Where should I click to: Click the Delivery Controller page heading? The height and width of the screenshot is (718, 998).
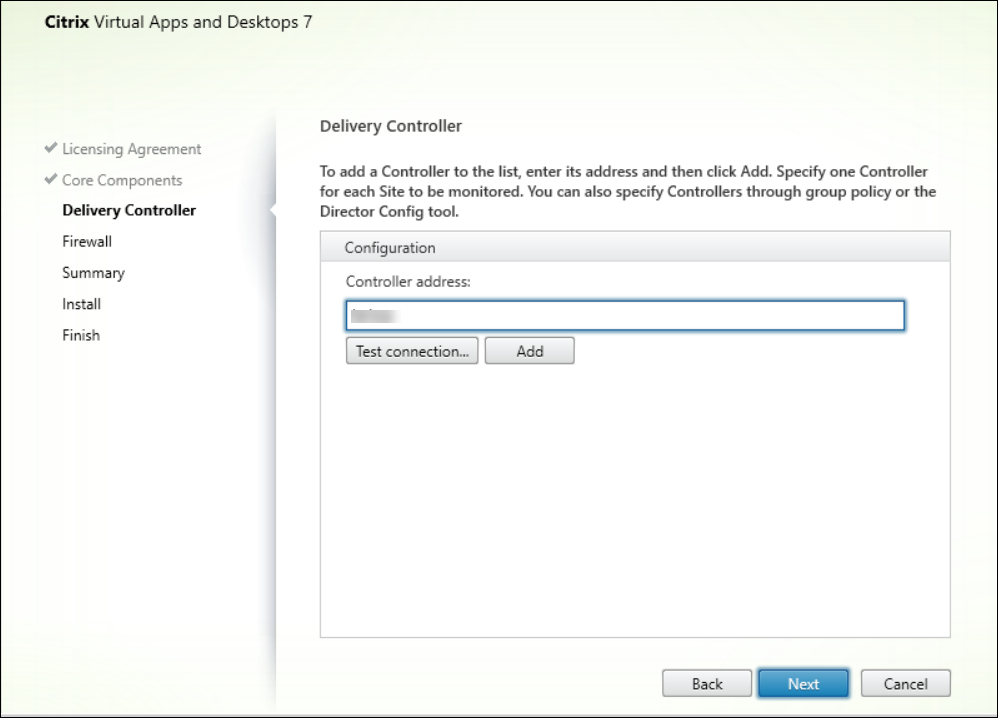coord(390,126)
